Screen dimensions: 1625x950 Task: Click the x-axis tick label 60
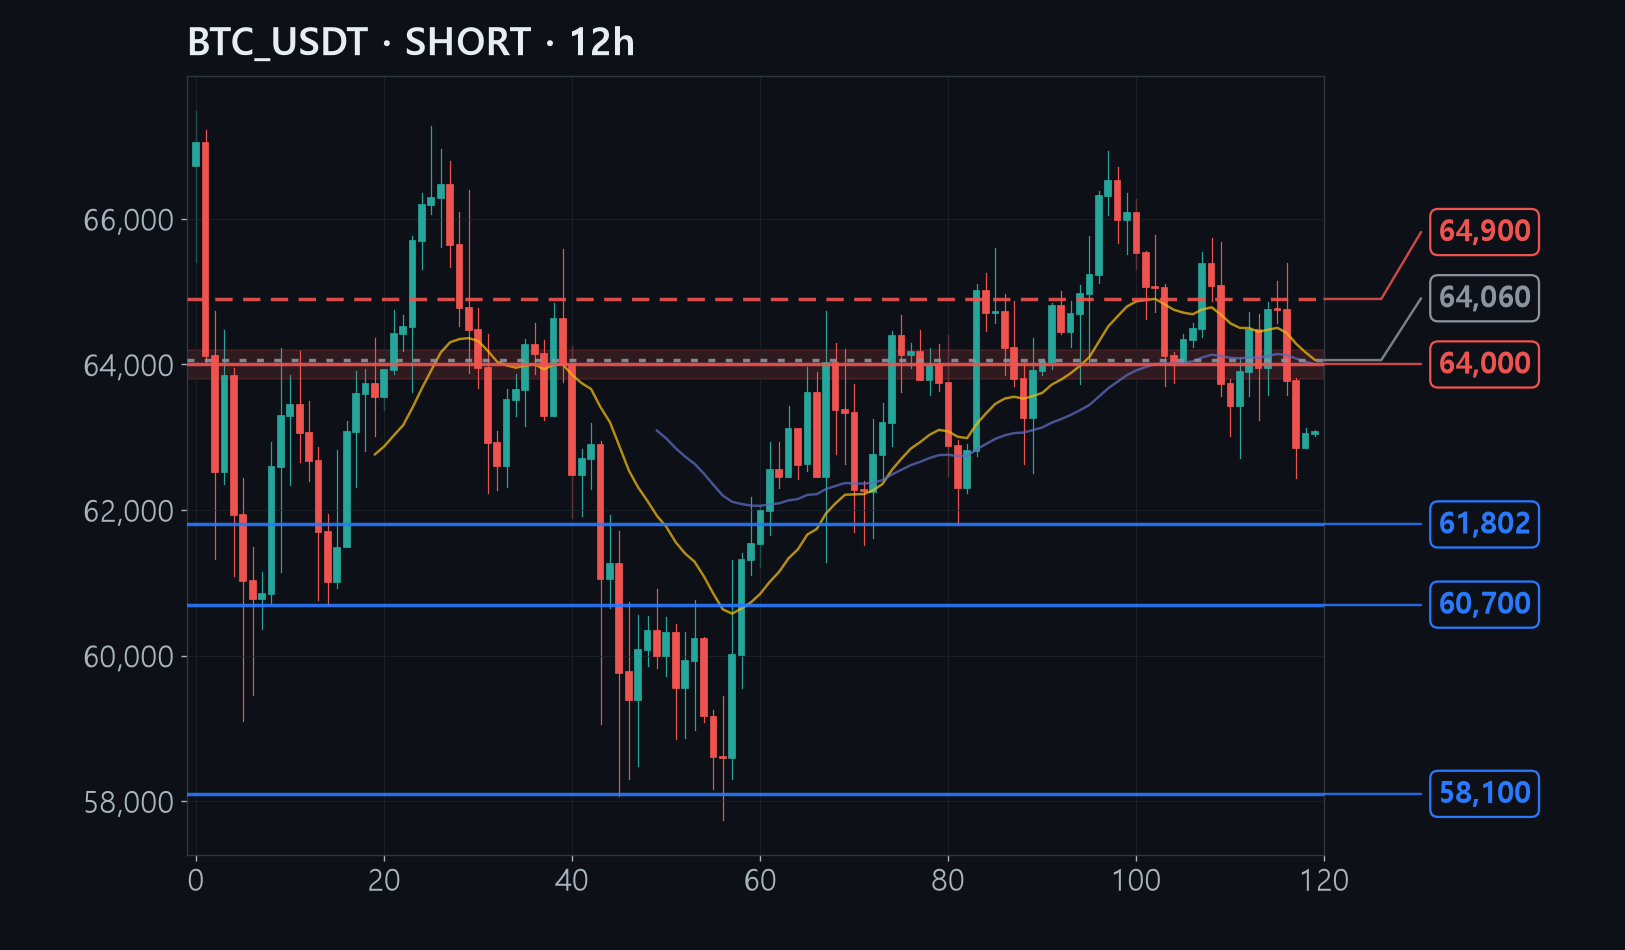(760, 881)
